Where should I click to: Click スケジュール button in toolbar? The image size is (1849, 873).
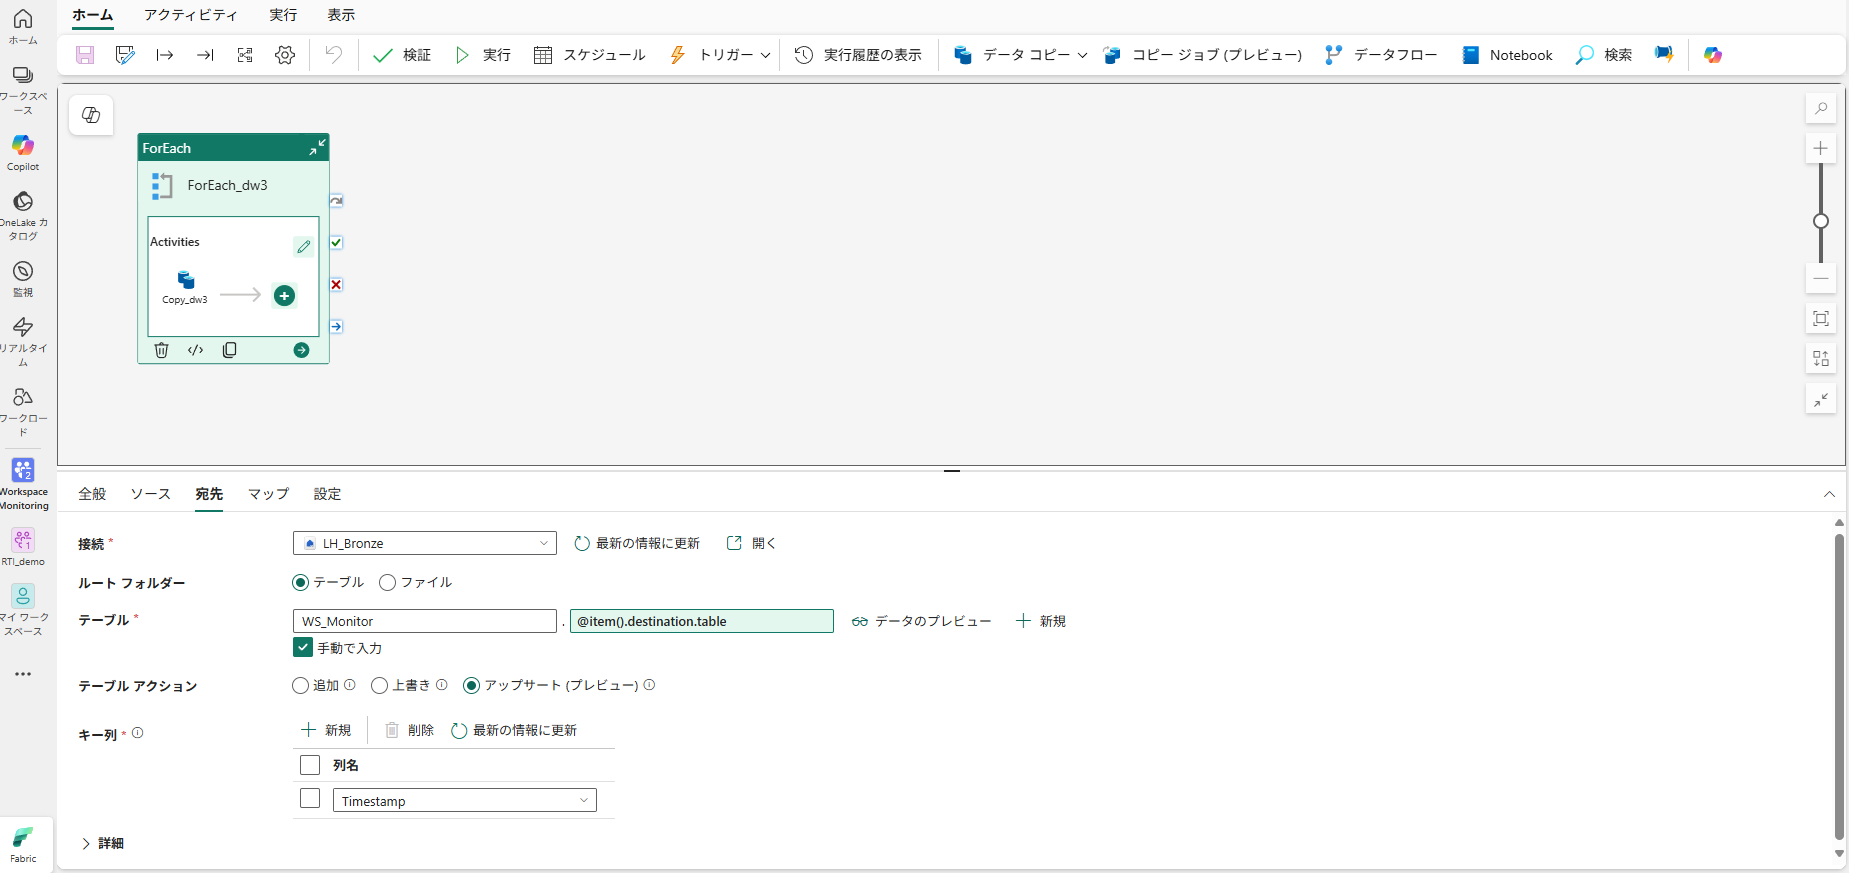click(x=590, y=55)
